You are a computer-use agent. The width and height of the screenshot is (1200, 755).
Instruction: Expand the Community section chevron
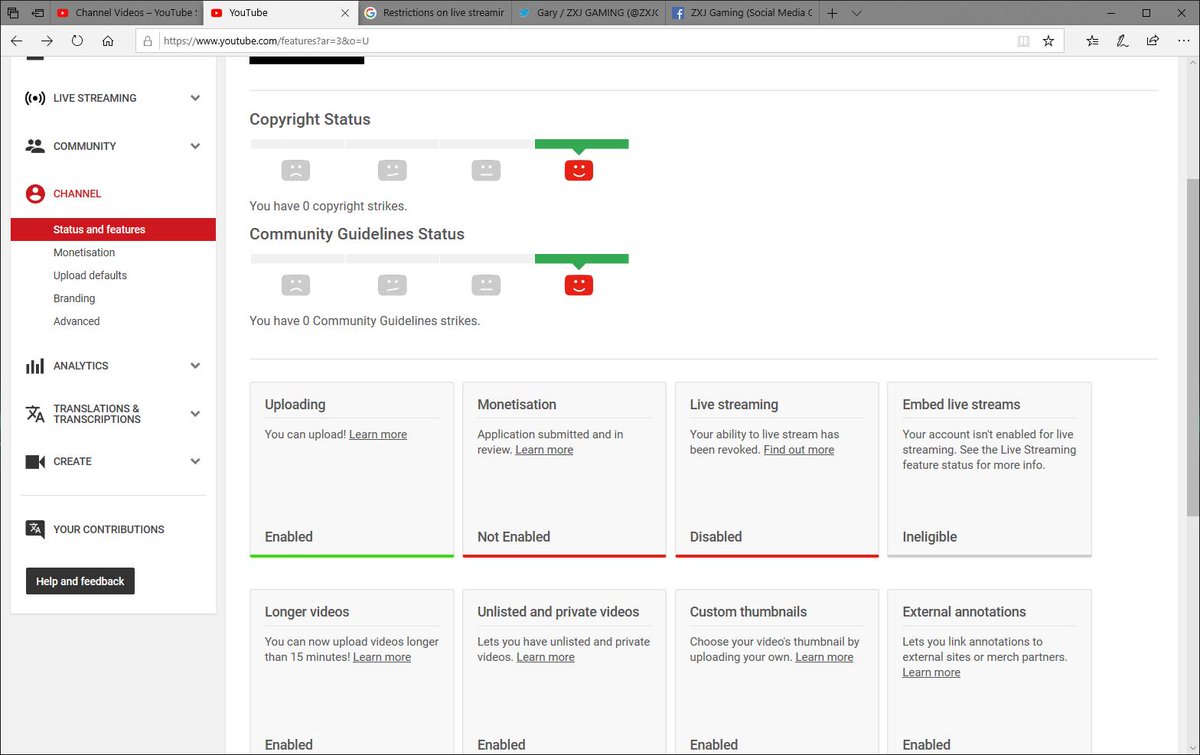pyautogui.click(x=195, y=146)
